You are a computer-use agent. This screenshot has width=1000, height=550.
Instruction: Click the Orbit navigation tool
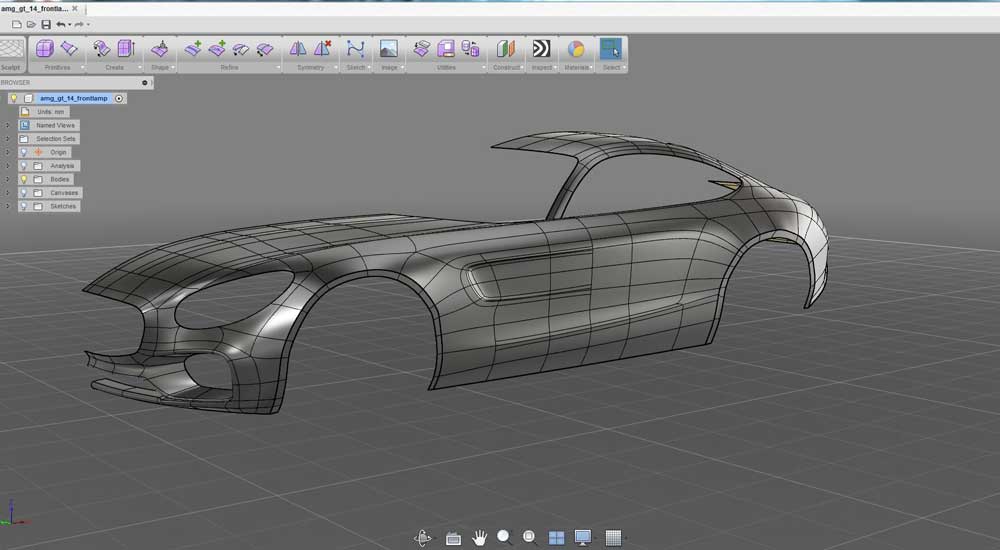[x=422, y=538]
